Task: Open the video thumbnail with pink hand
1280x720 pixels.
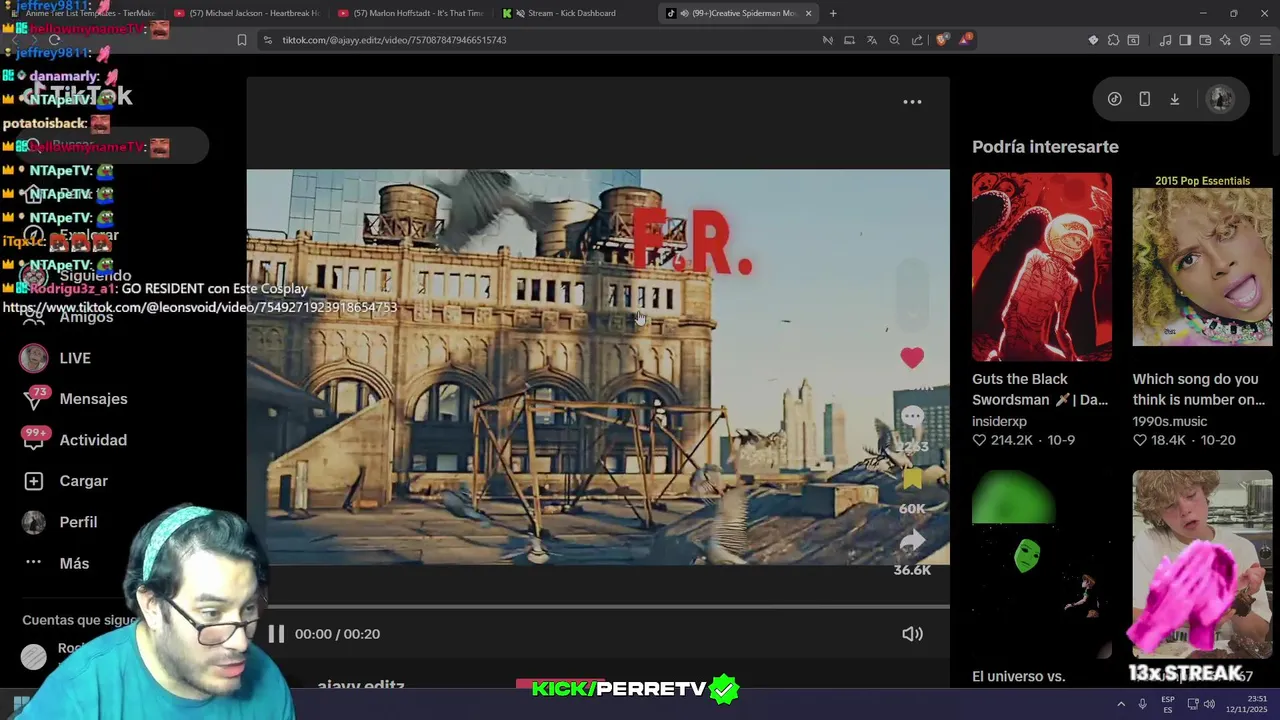Action: coord(1202,563)
